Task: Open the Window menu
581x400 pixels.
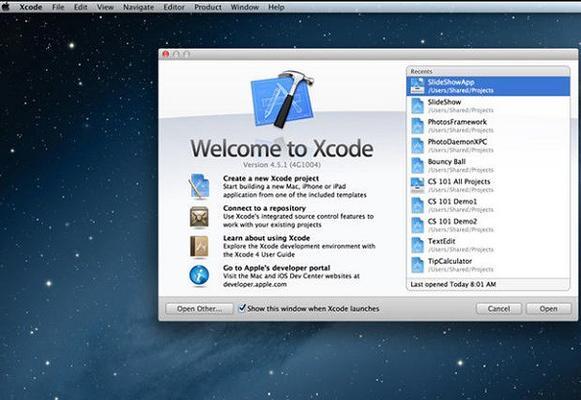Action: (245, 7)
